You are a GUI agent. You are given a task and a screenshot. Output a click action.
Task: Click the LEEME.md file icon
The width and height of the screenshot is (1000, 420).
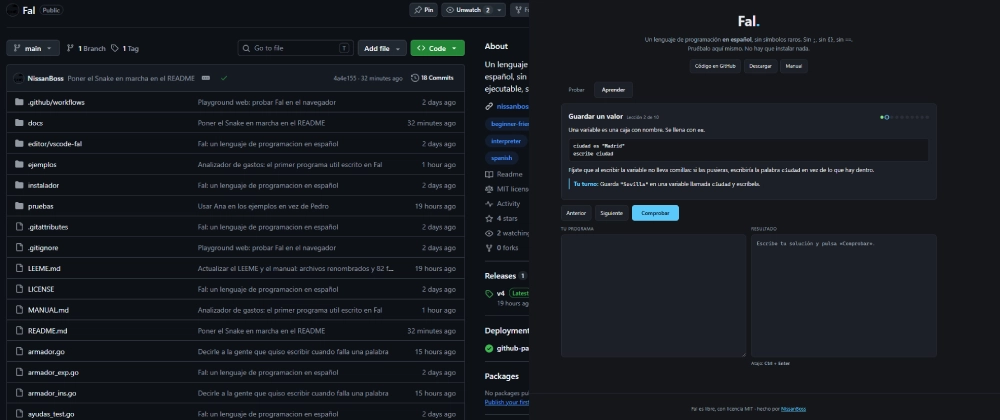pos(18,268)
